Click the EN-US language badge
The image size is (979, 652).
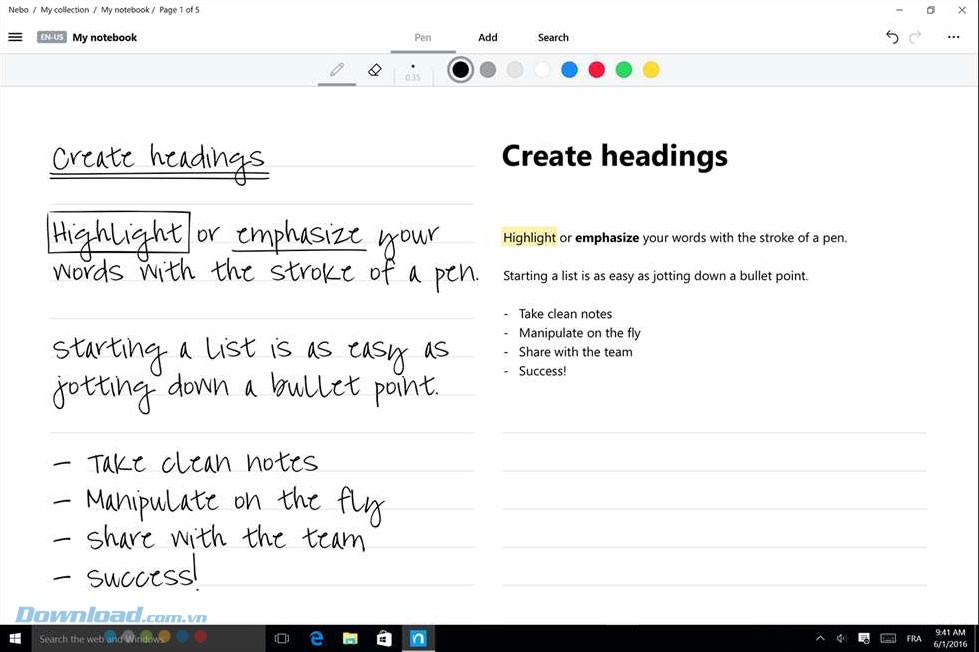tap(51, 37)
